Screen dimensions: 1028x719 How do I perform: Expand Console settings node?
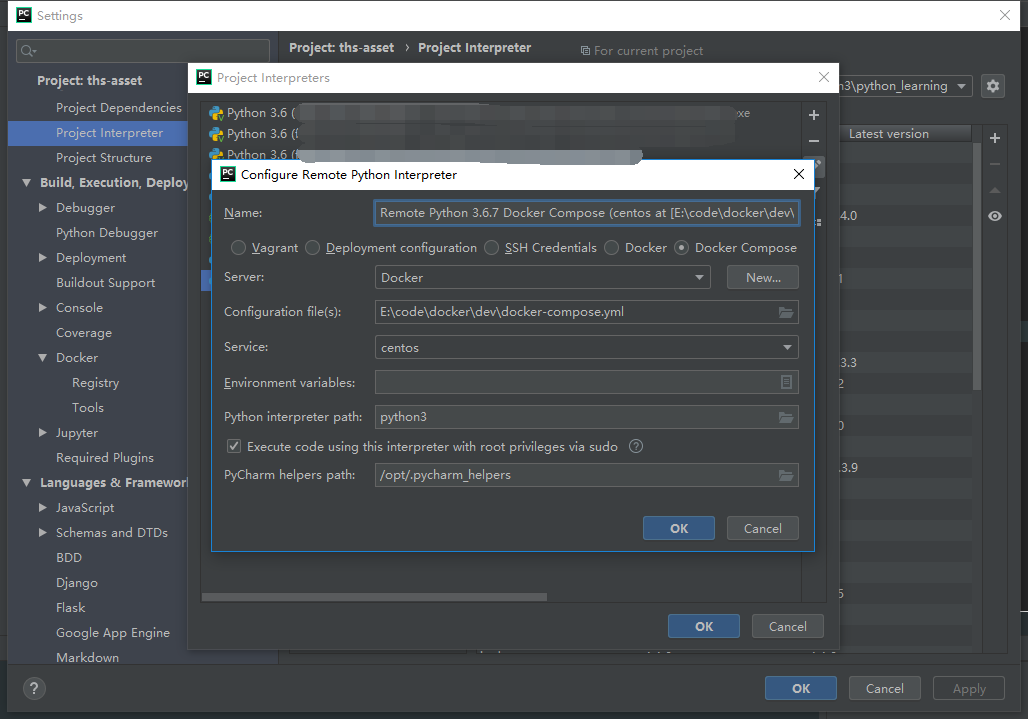(x=43, y=307)
